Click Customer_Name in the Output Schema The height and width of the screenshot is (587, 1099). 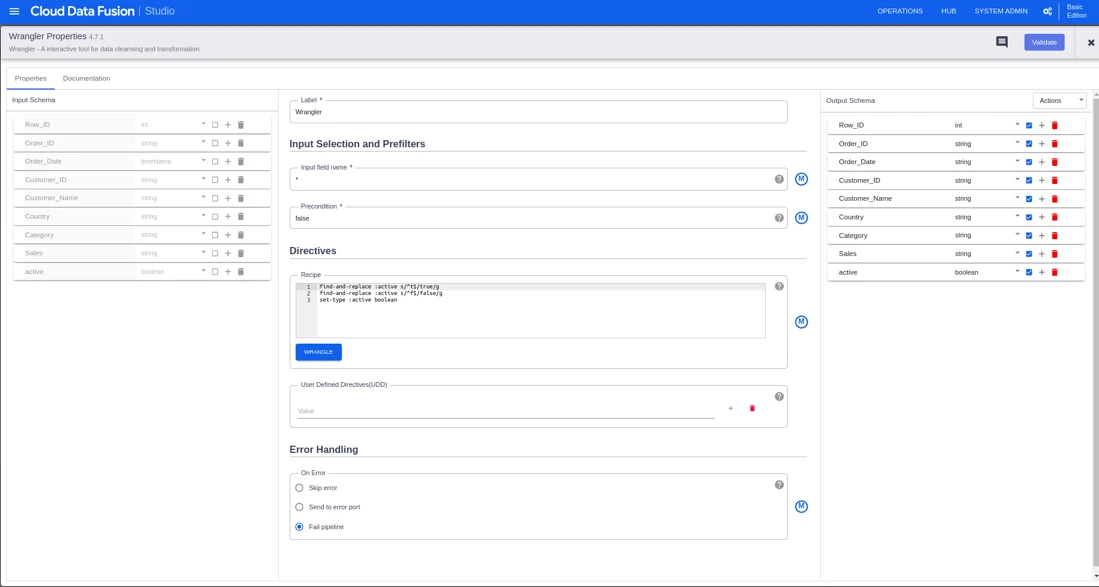pyautogui.click(x=865, y=199)
